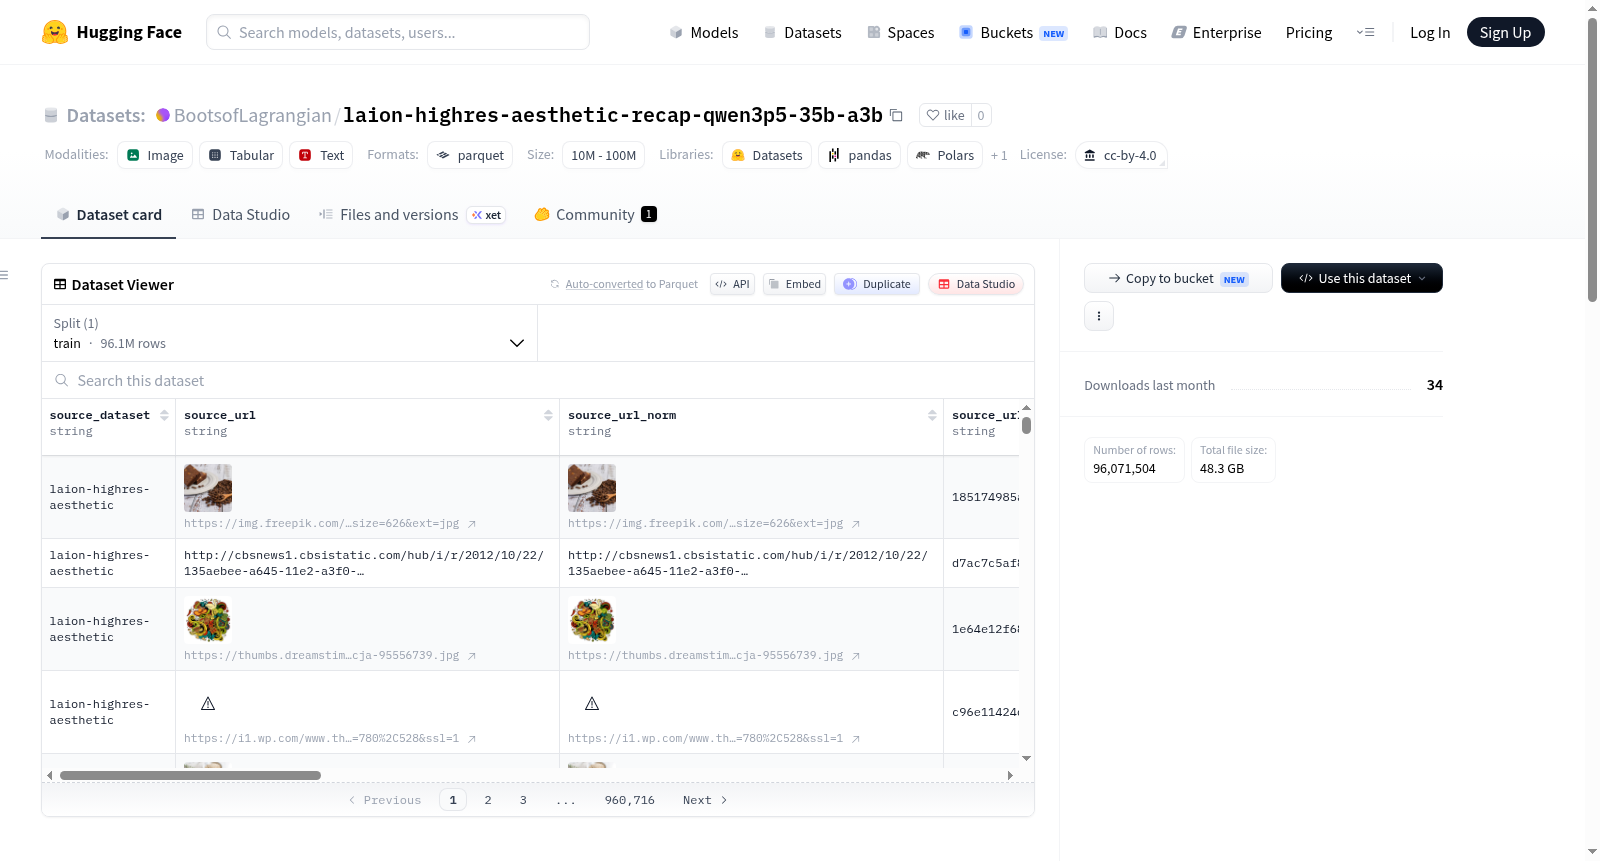Go to the Next page
This screenshot has width=1600, height=861.
click(705, 800)
